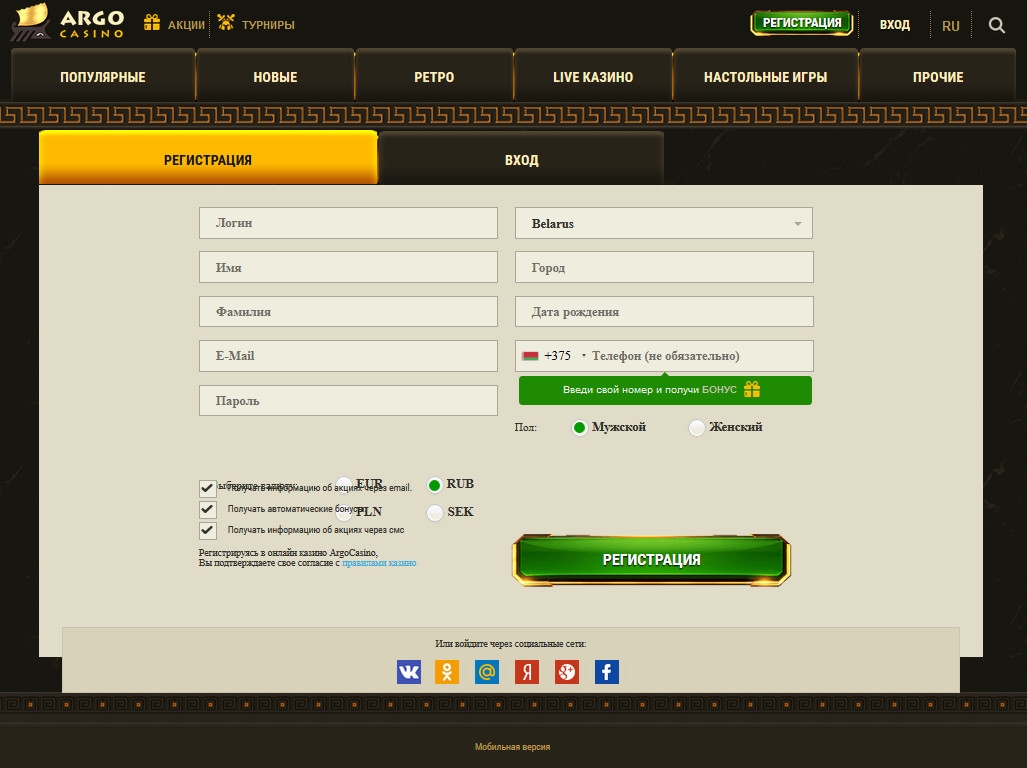The width and height of the screenshot is (1027, 768).
Task: Toggle automatic bonuses checkbox
Action: pos(208,509)
